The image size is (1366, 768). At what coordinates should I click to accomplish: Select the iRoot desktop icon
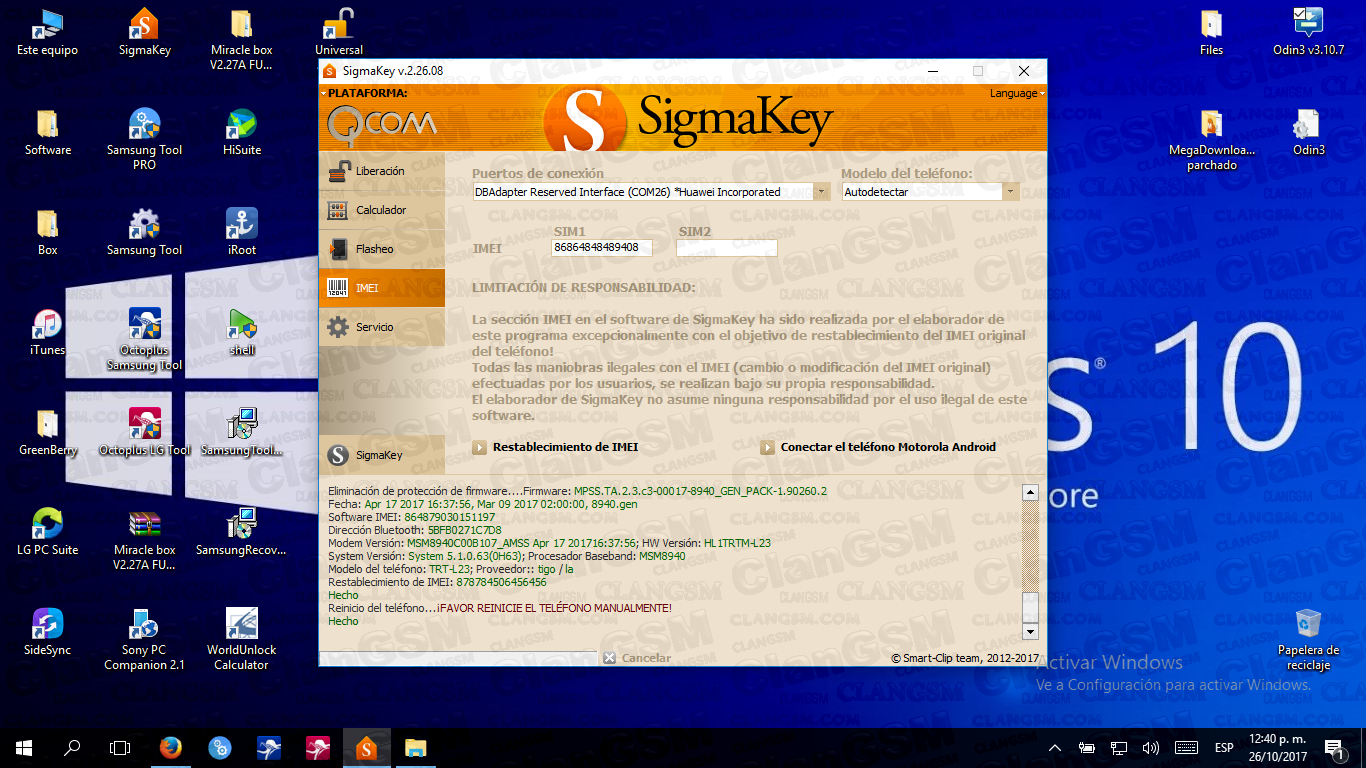[241, 232]
